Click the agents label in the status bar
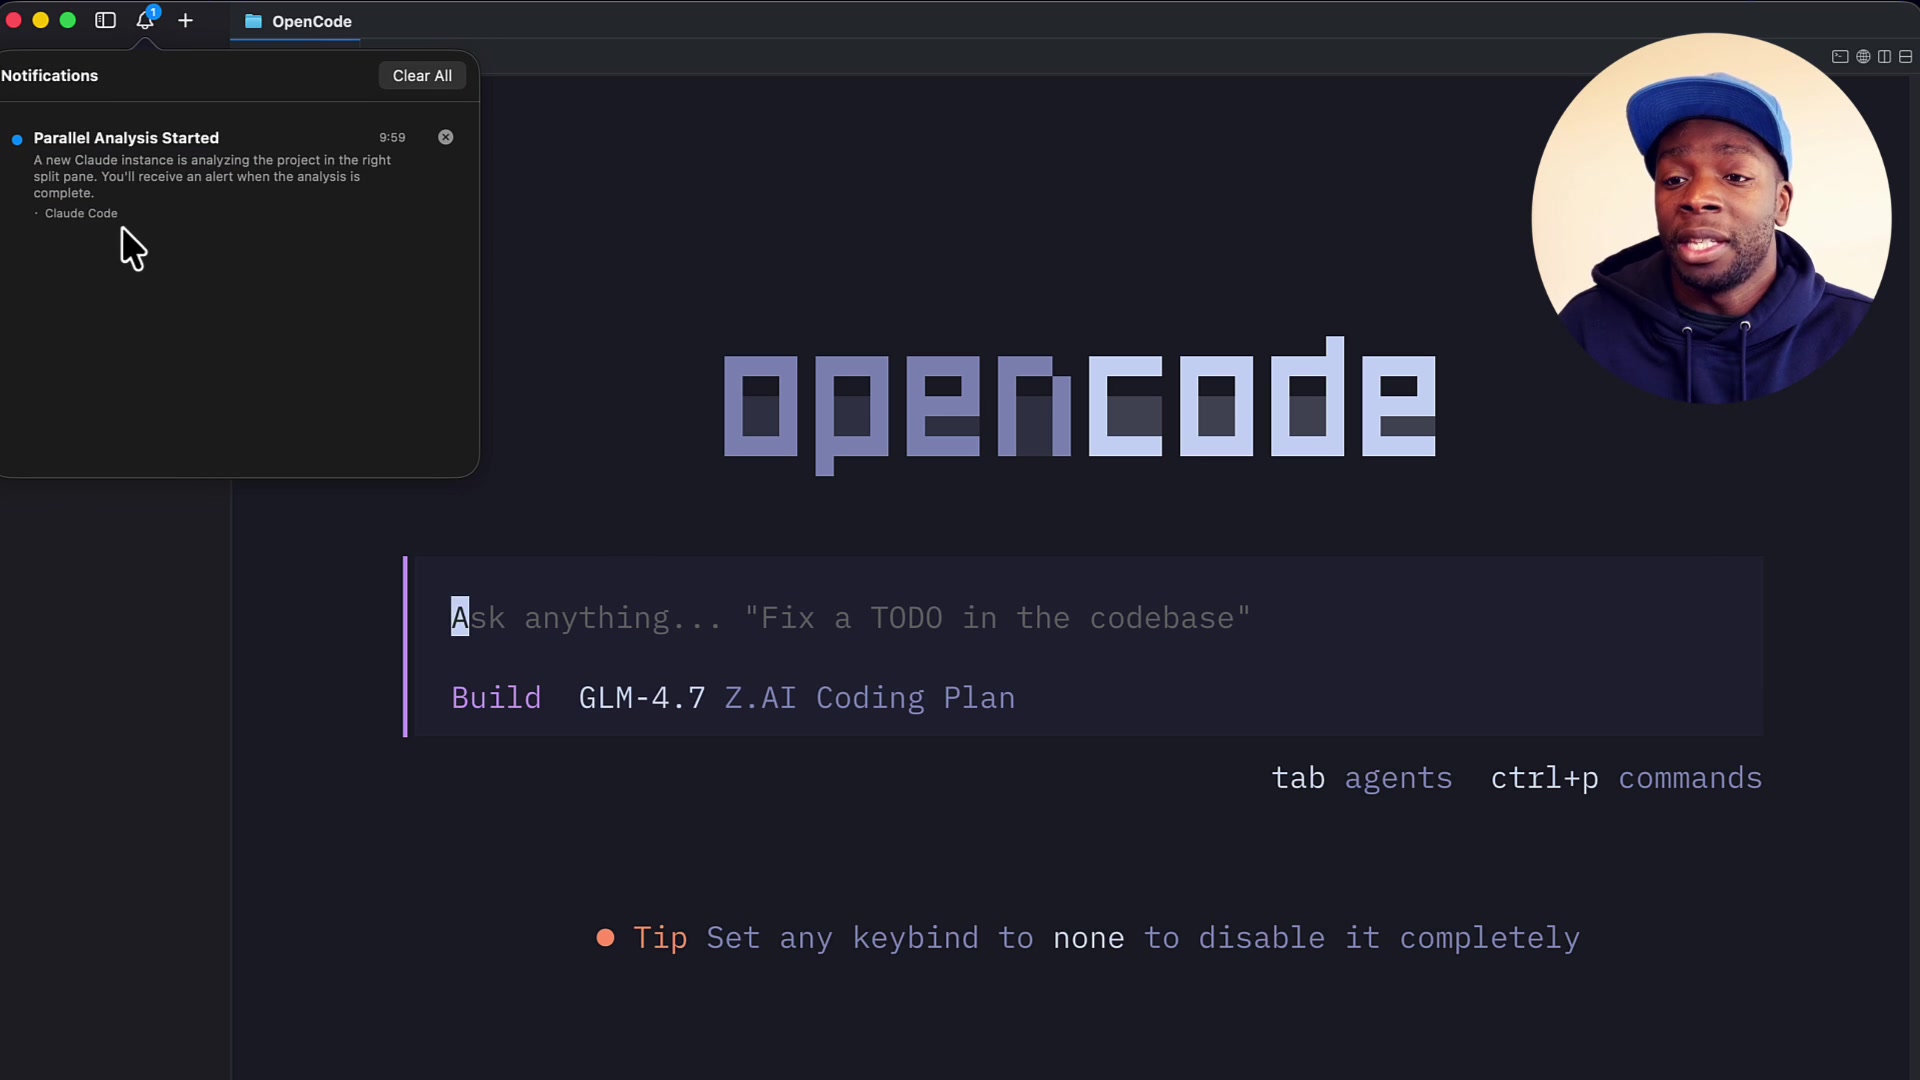Viewport: 1920px width, 1080px height. tap(1399, 778)
